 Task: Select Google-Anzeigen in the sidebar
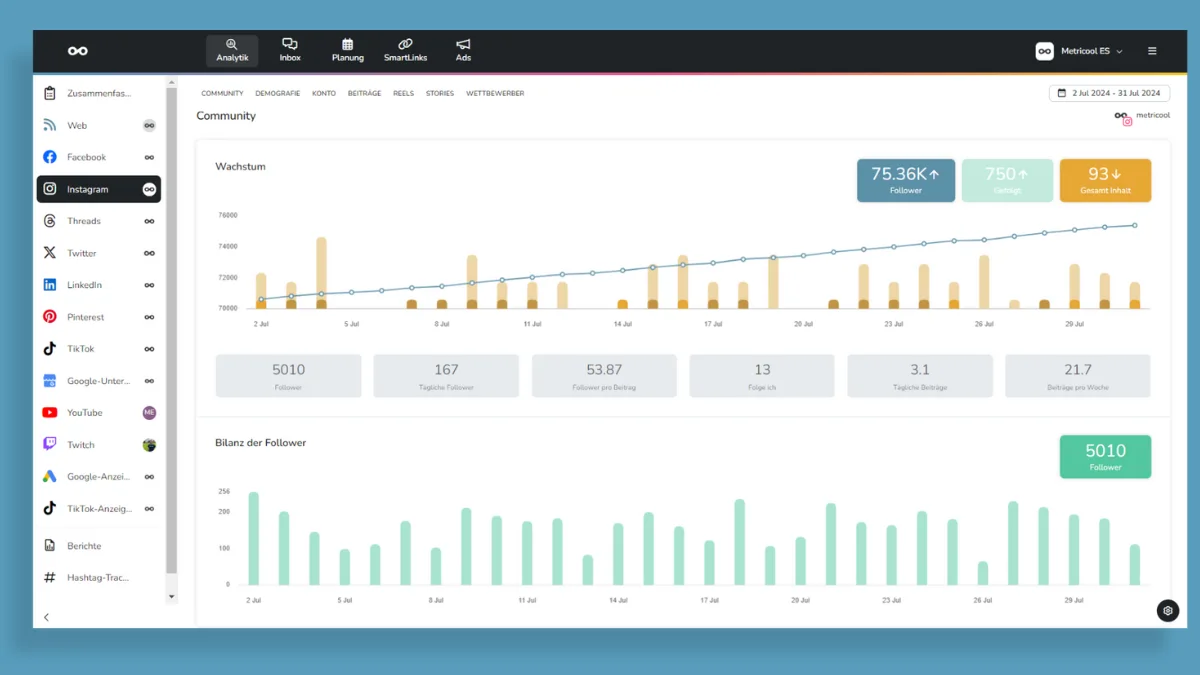pyautogui.click(x=99, y=477)
